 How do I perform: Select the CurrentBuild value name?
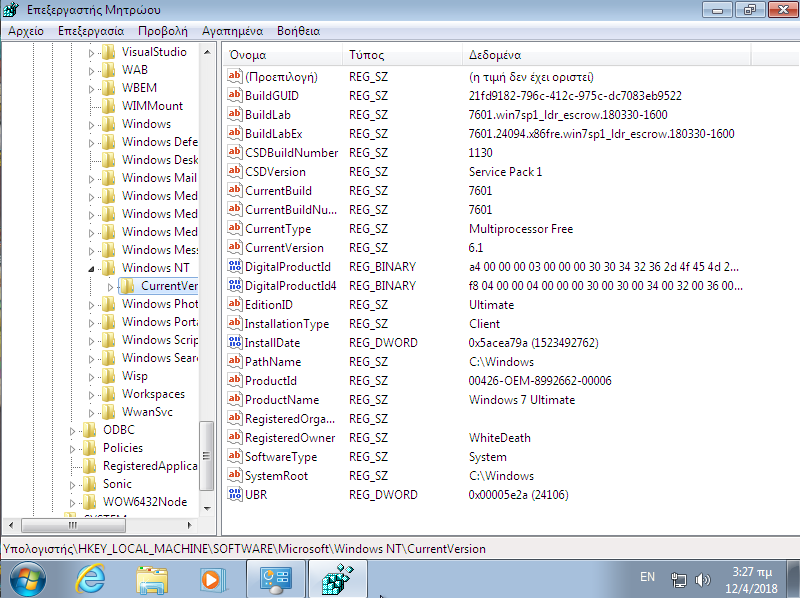pos(278,191)
